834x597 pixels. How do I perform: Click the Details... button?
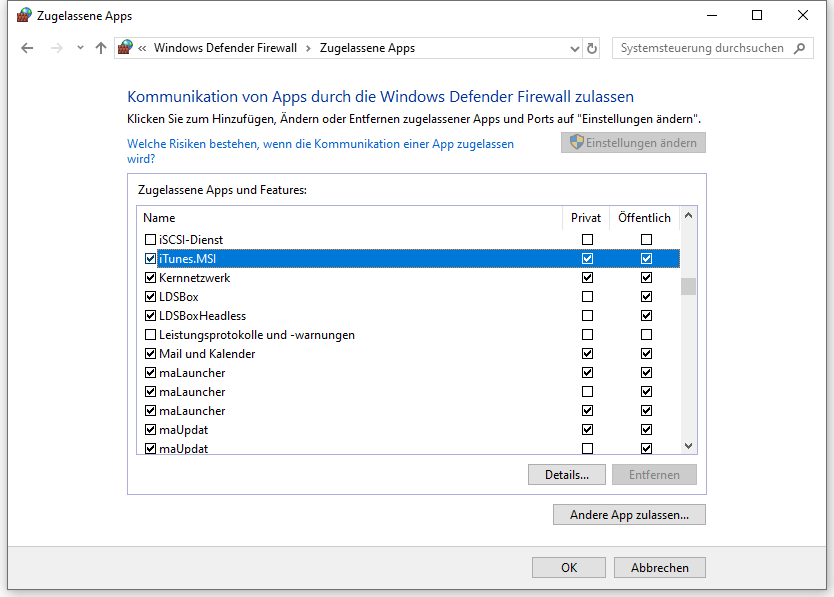[566, 475]
